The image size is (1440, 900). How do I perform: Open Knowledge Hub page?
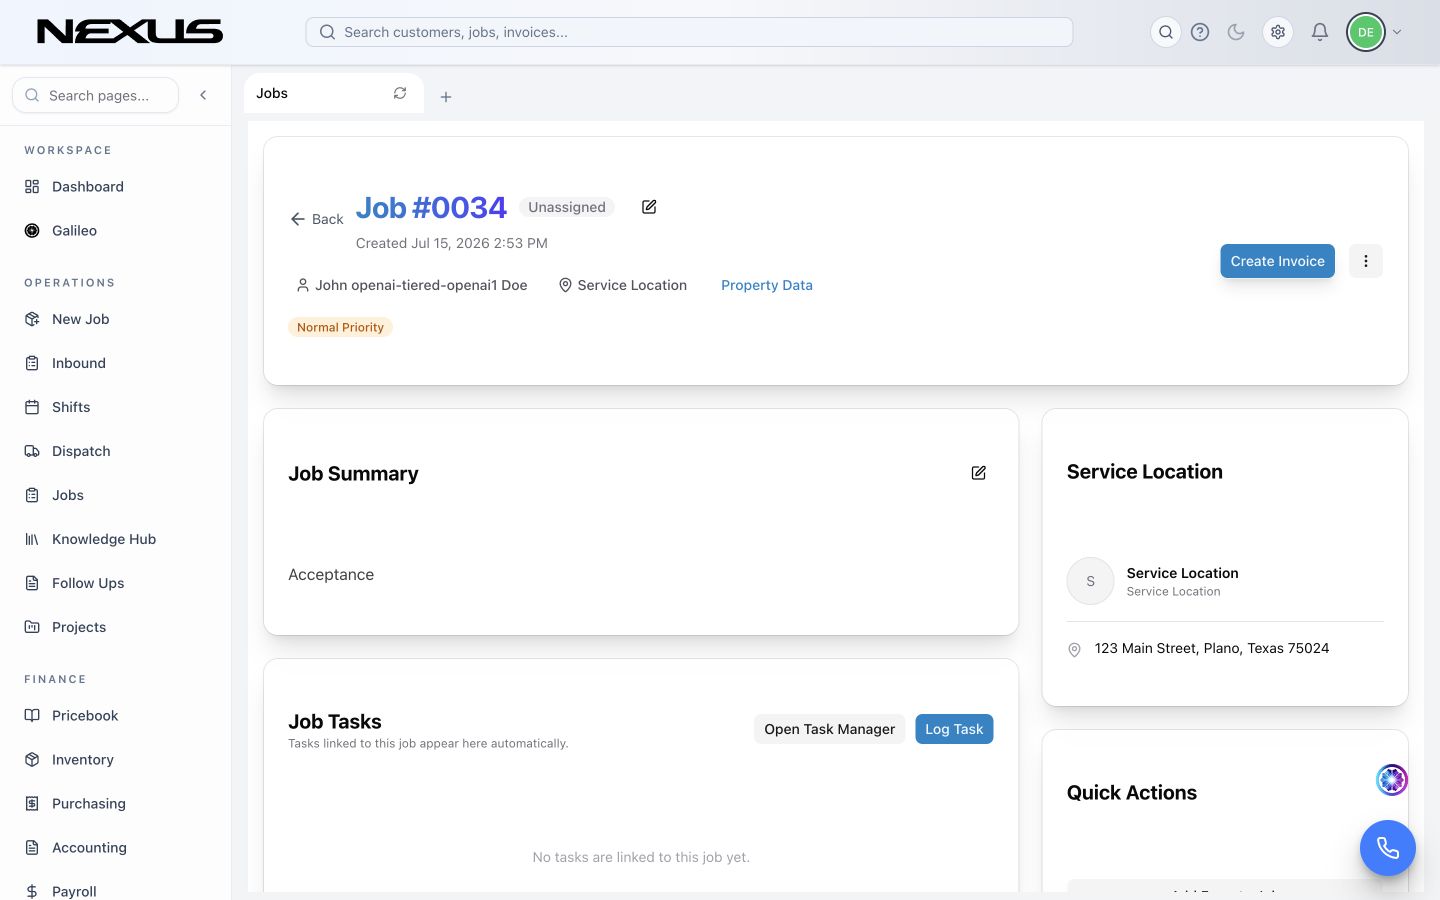(x=104, y=539)
